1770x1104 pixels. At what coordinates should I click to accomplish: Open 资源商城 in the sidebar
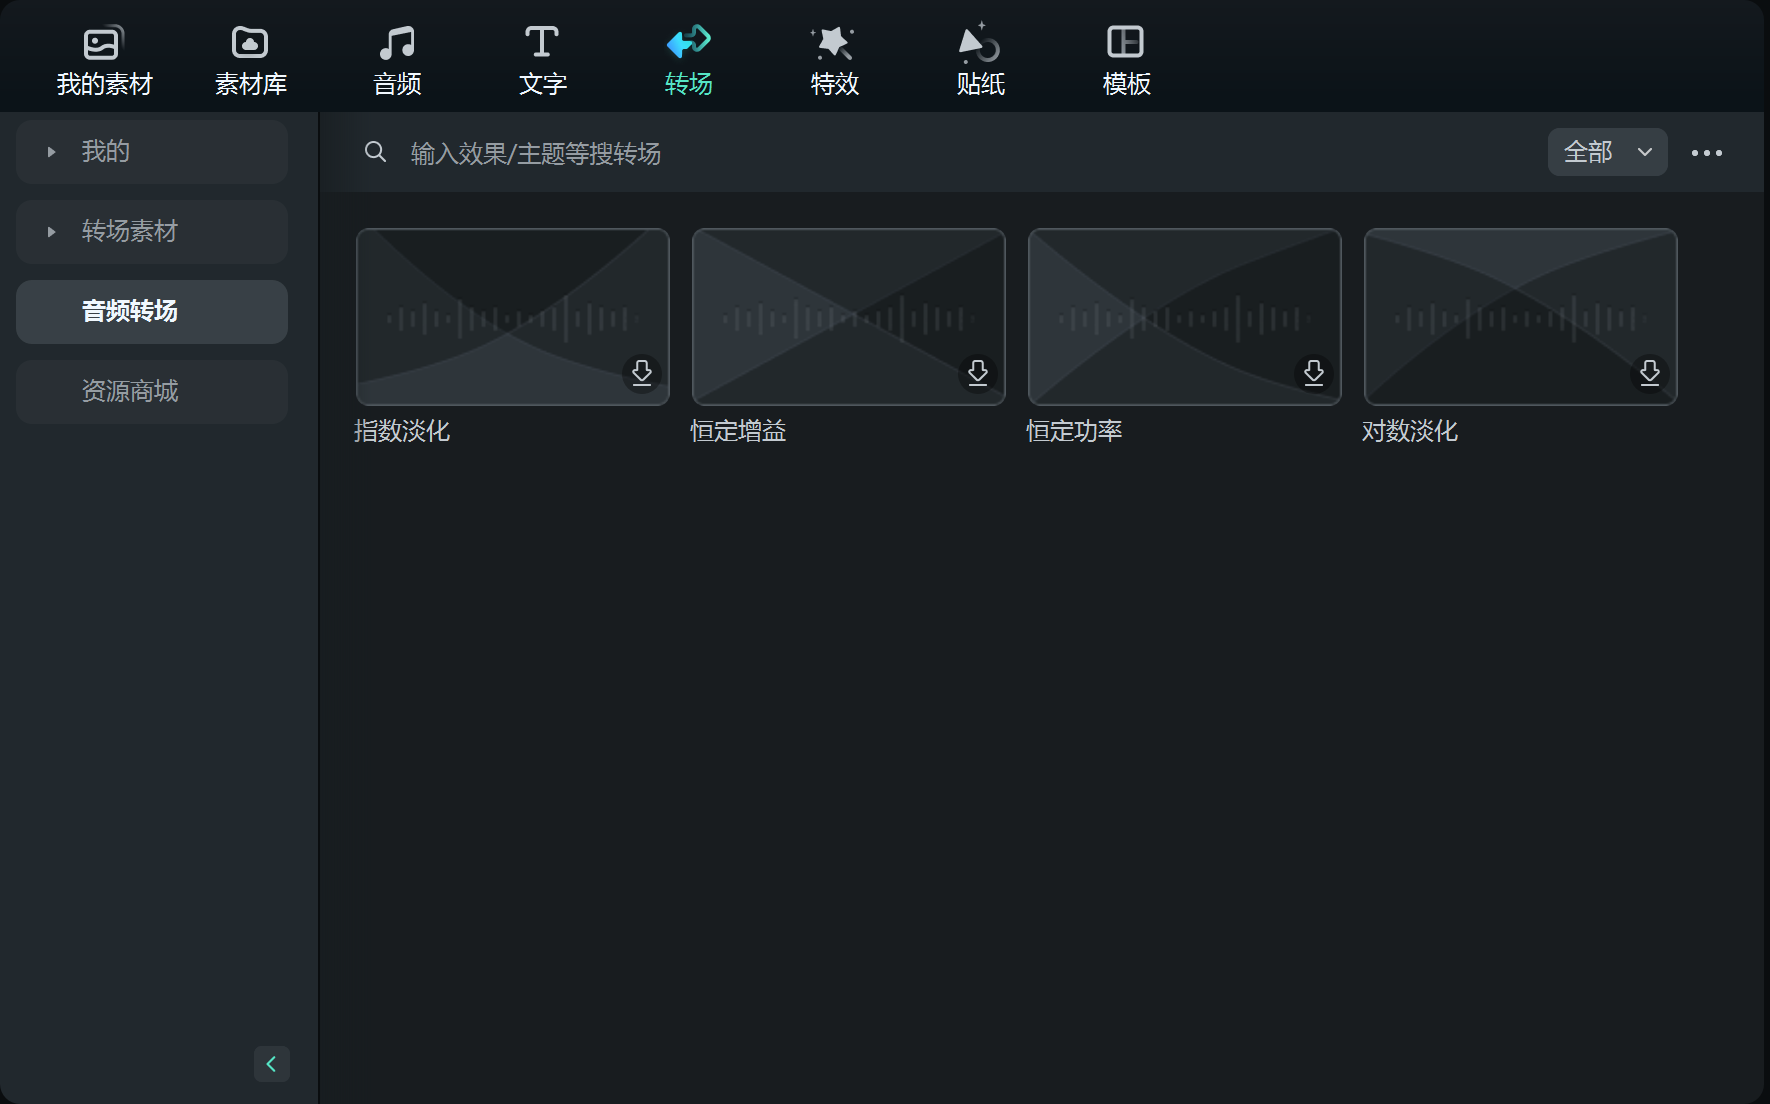(152, 392)
